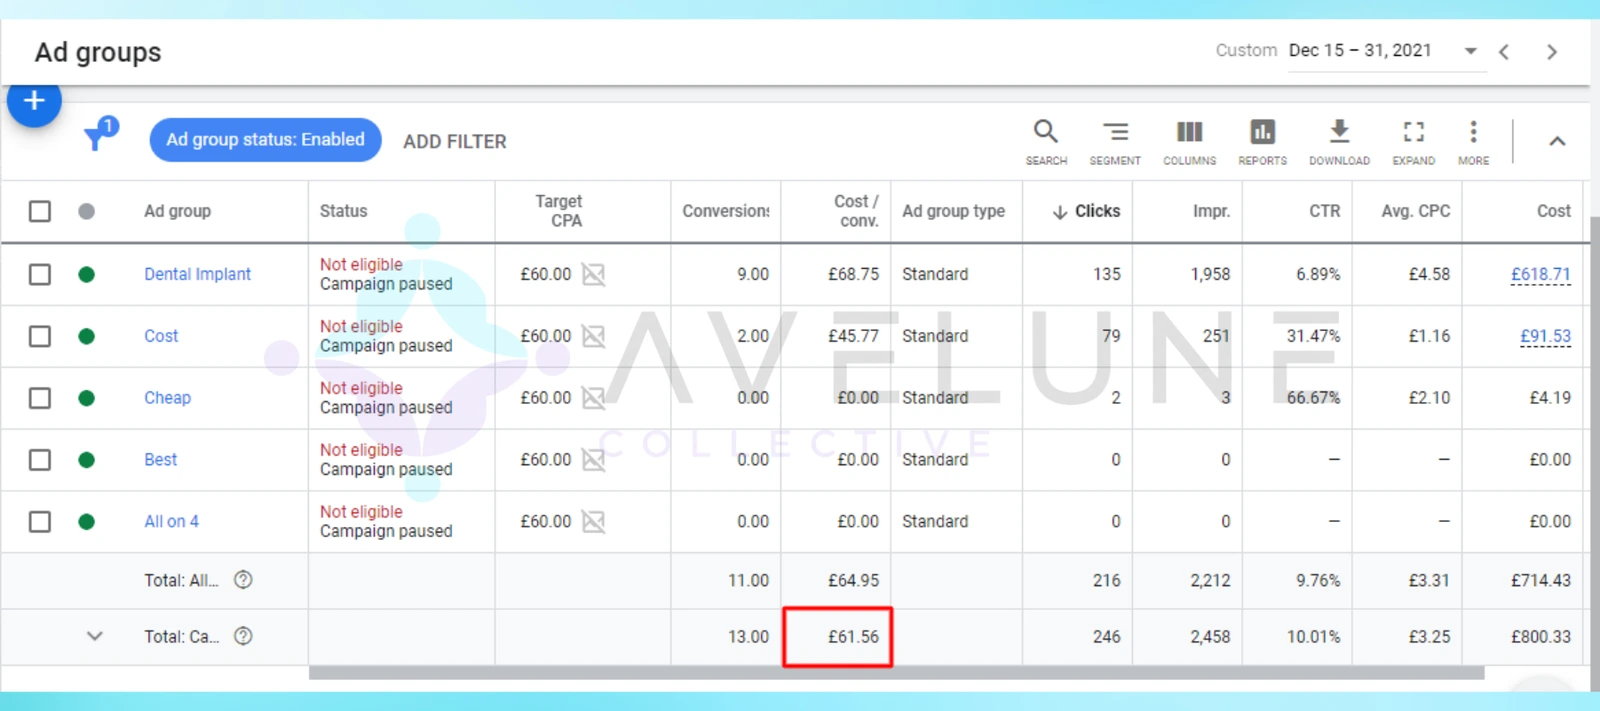The height and width of the screenshot is (711, 1600).
Task: Open the Cost ad group link
Action: click(x=161, y=336)
